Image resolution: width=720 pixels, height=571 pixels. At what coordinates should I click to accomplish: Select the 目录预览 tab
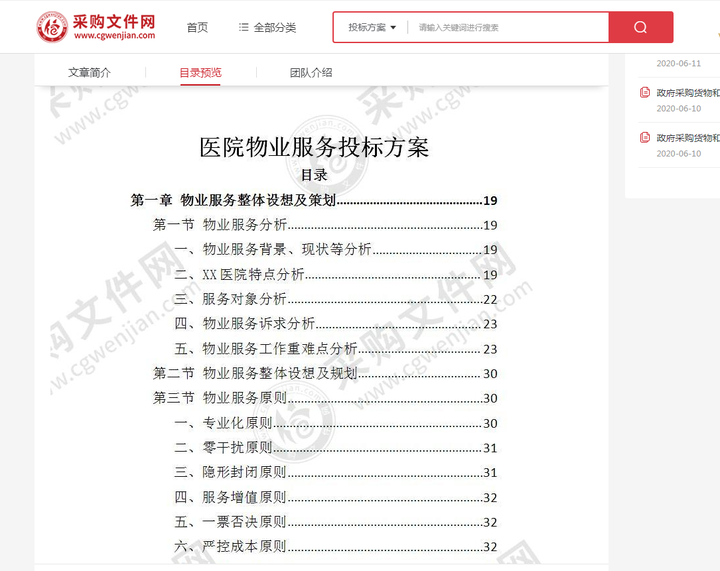pyautogui.click(x=200, y=73)
